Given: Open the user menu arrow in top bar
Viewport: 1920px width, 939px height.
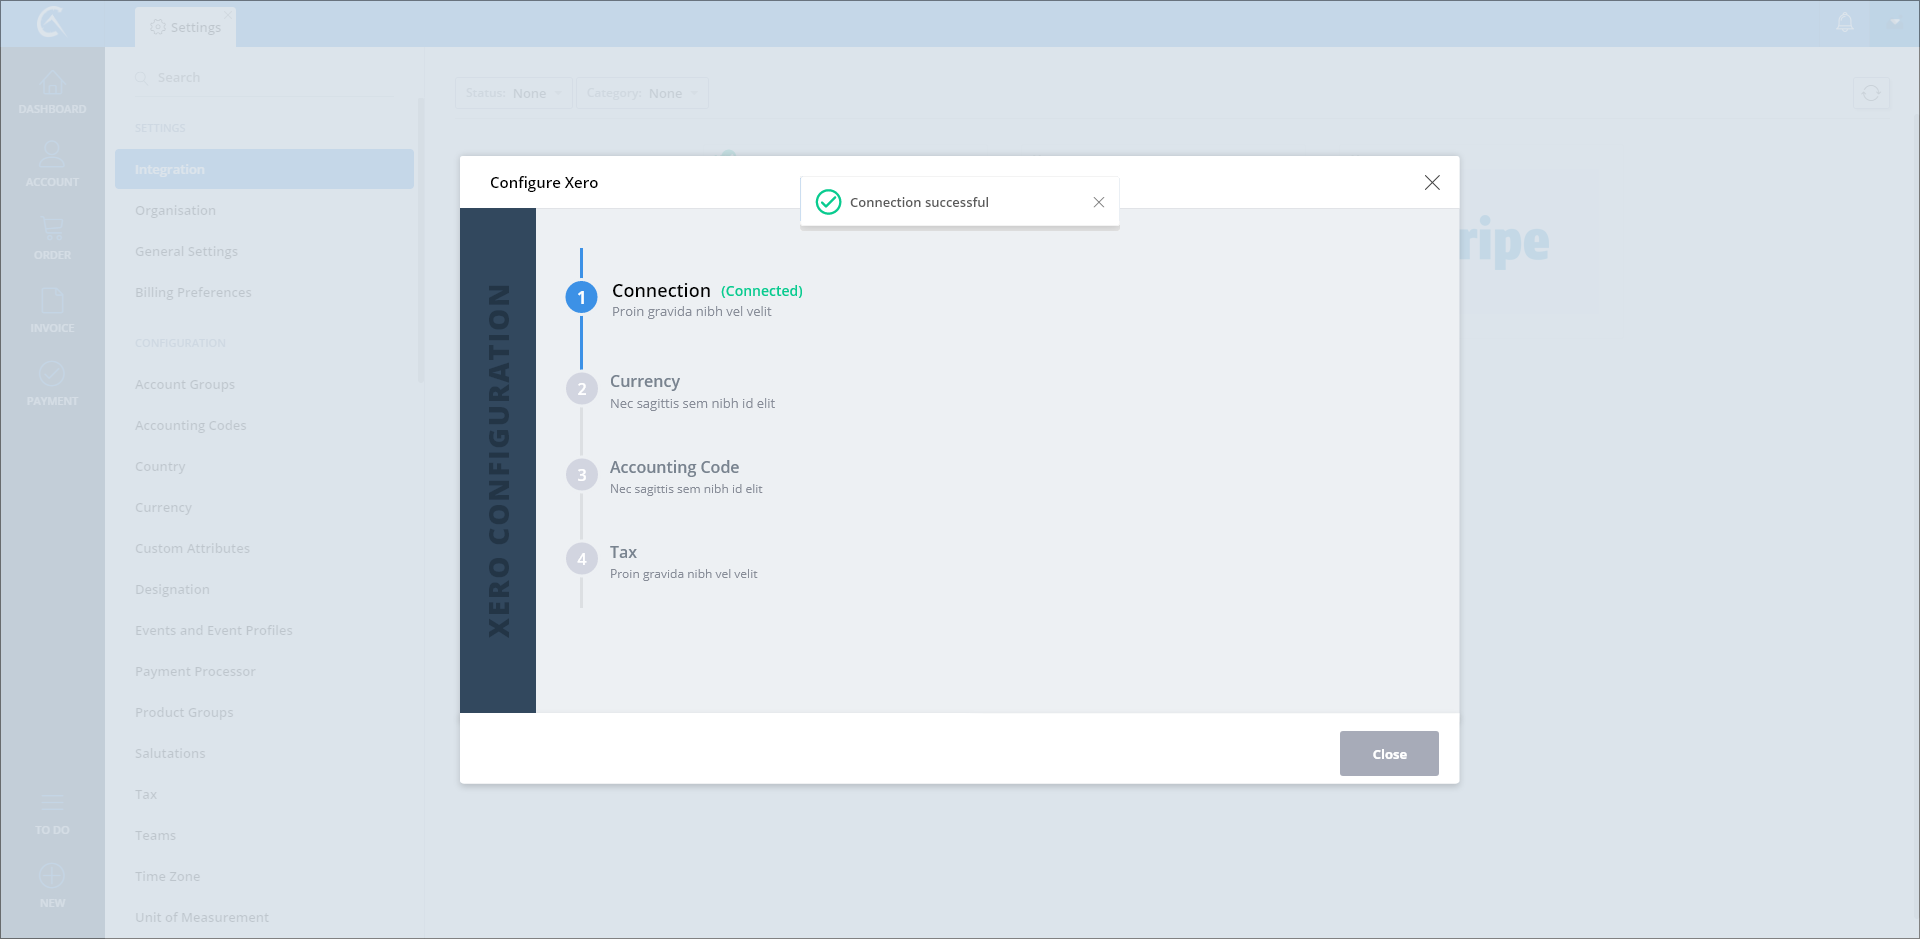Looking at the screenshot, I should click(x=1895, y=22).
